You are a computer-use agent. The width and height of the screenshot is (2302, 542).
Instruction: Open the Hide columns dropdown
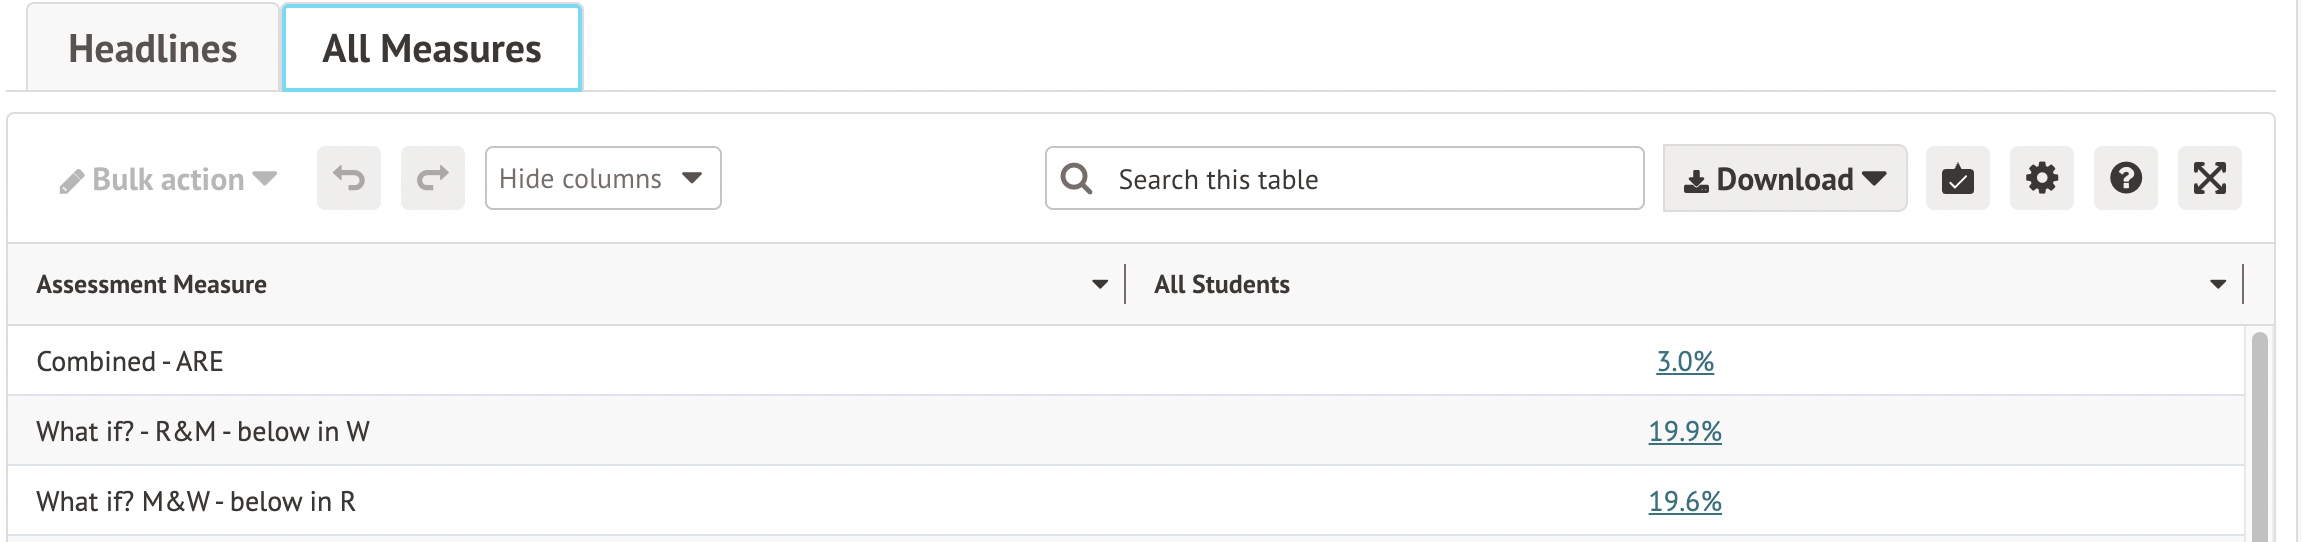(x=602, y=178)
